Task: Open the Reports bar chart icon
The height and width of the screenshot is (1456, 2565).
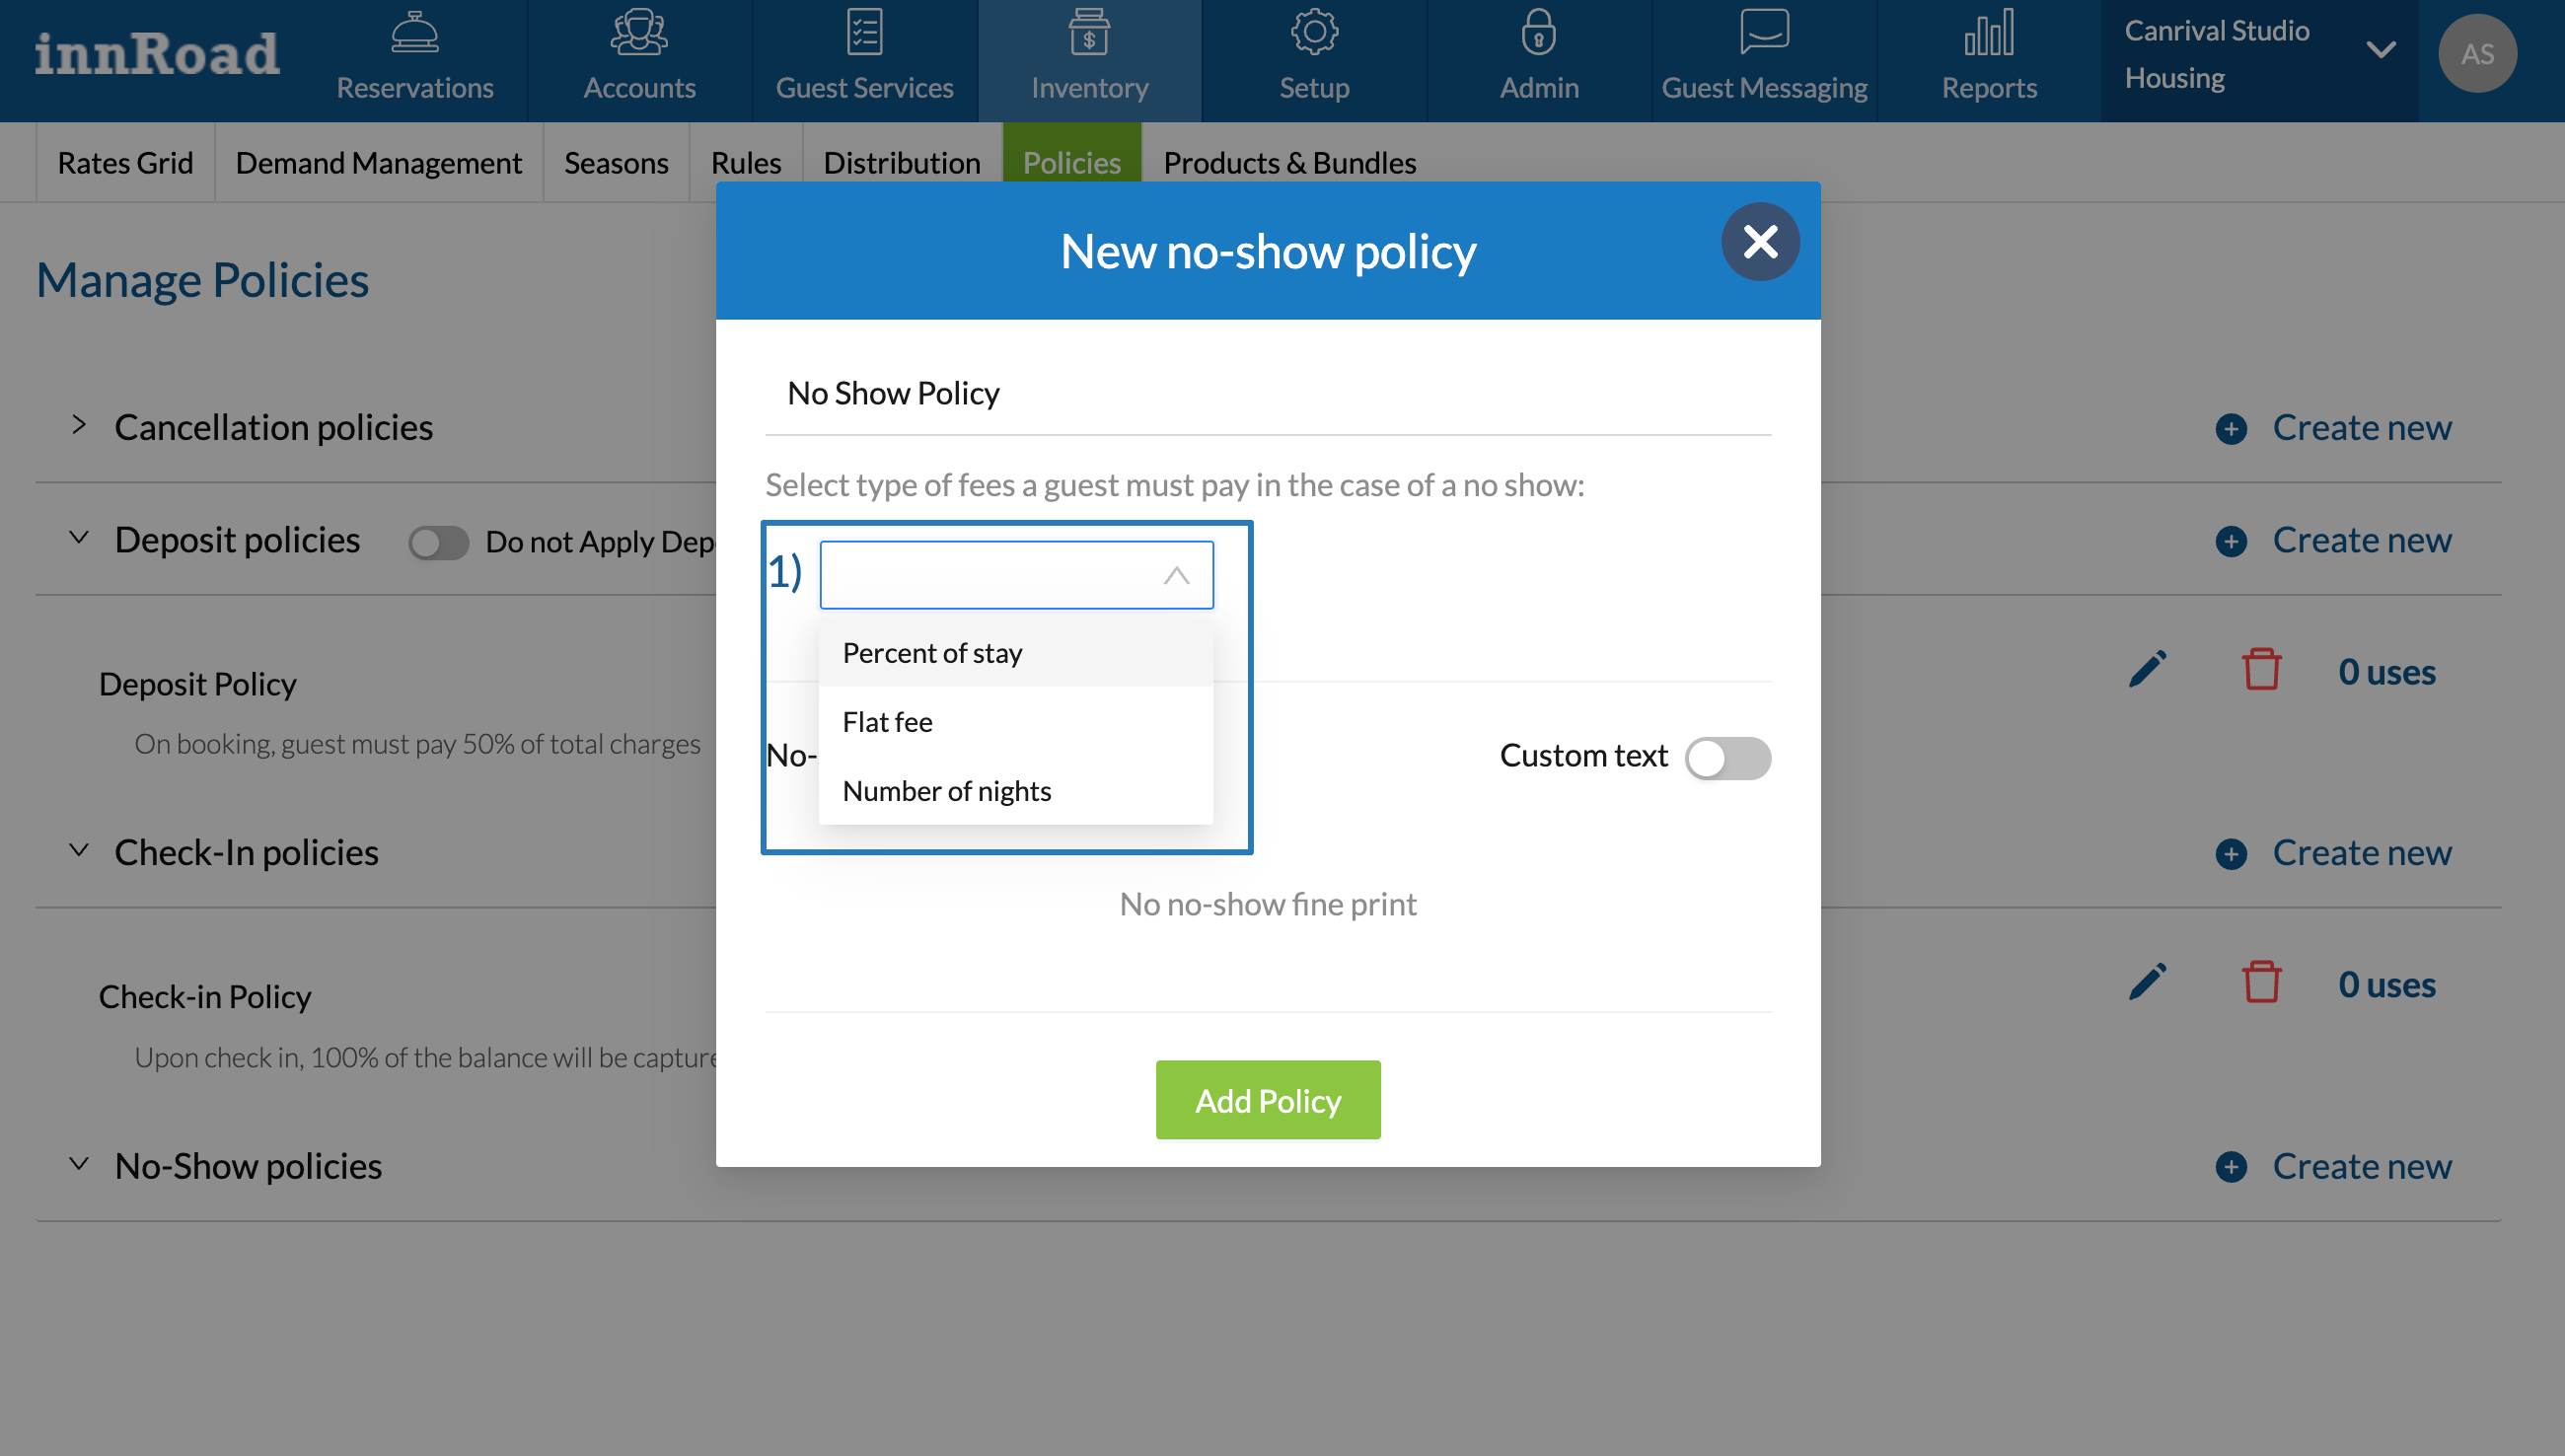Action: click(x=1988, y=33)
